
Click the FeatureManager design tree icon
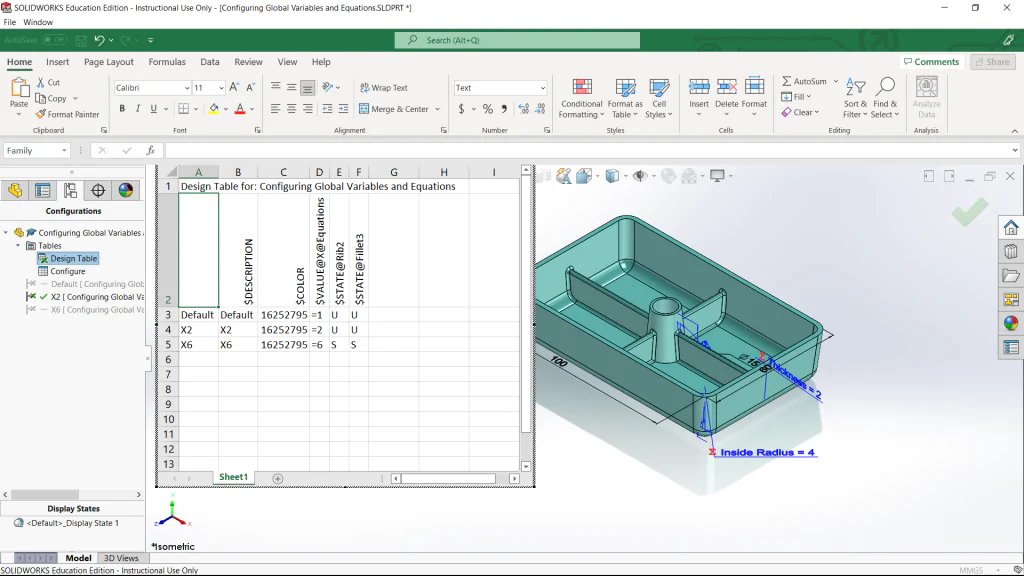pyautogui.click(x=15, y=190)
